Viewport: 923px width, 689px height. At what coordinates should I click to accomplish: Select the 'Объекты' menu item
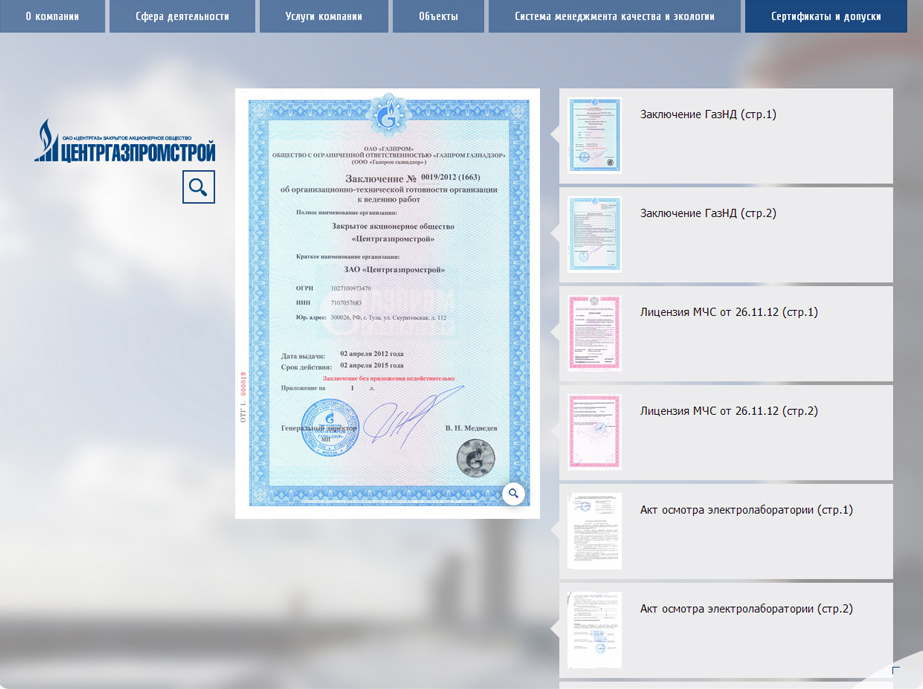click(x=439, y=16)
